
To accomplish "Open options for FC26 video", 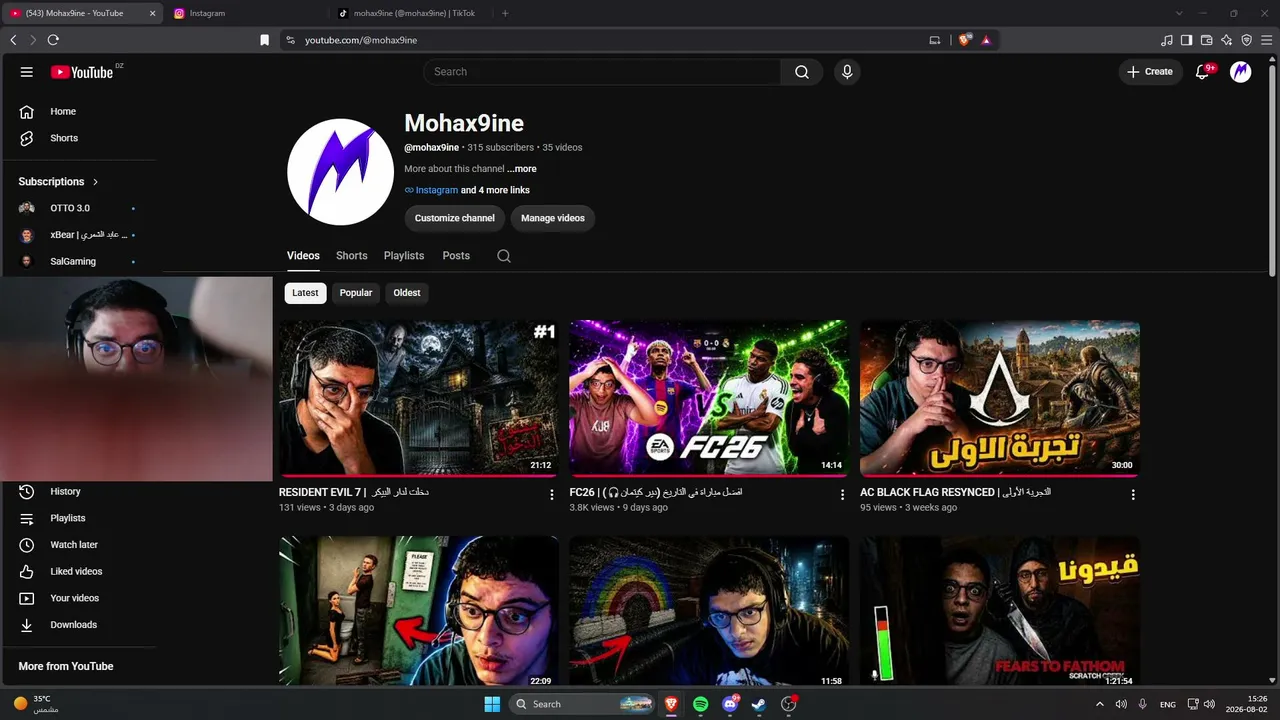I will (x=842, y=494).
